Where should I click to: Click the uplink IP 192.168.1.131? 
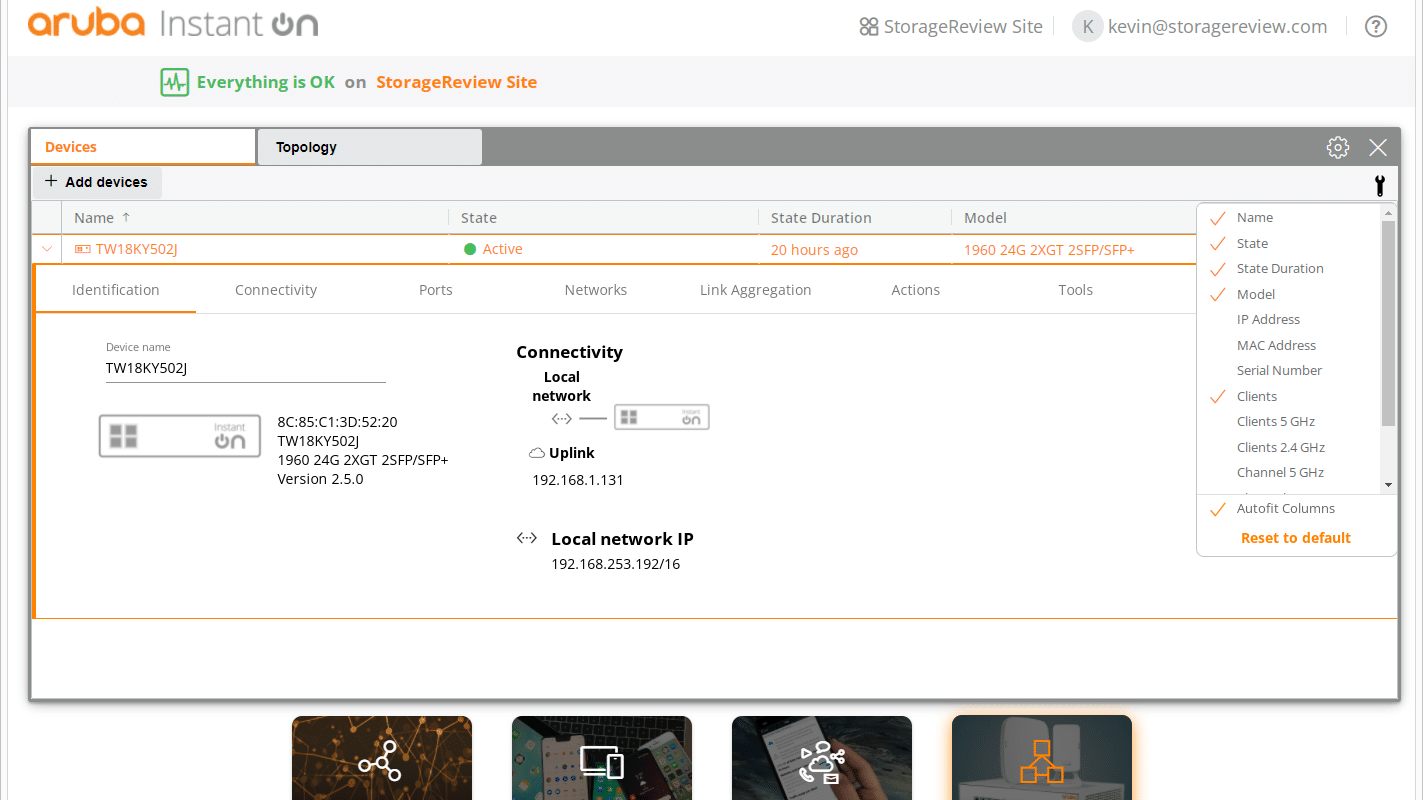(578, 480)
